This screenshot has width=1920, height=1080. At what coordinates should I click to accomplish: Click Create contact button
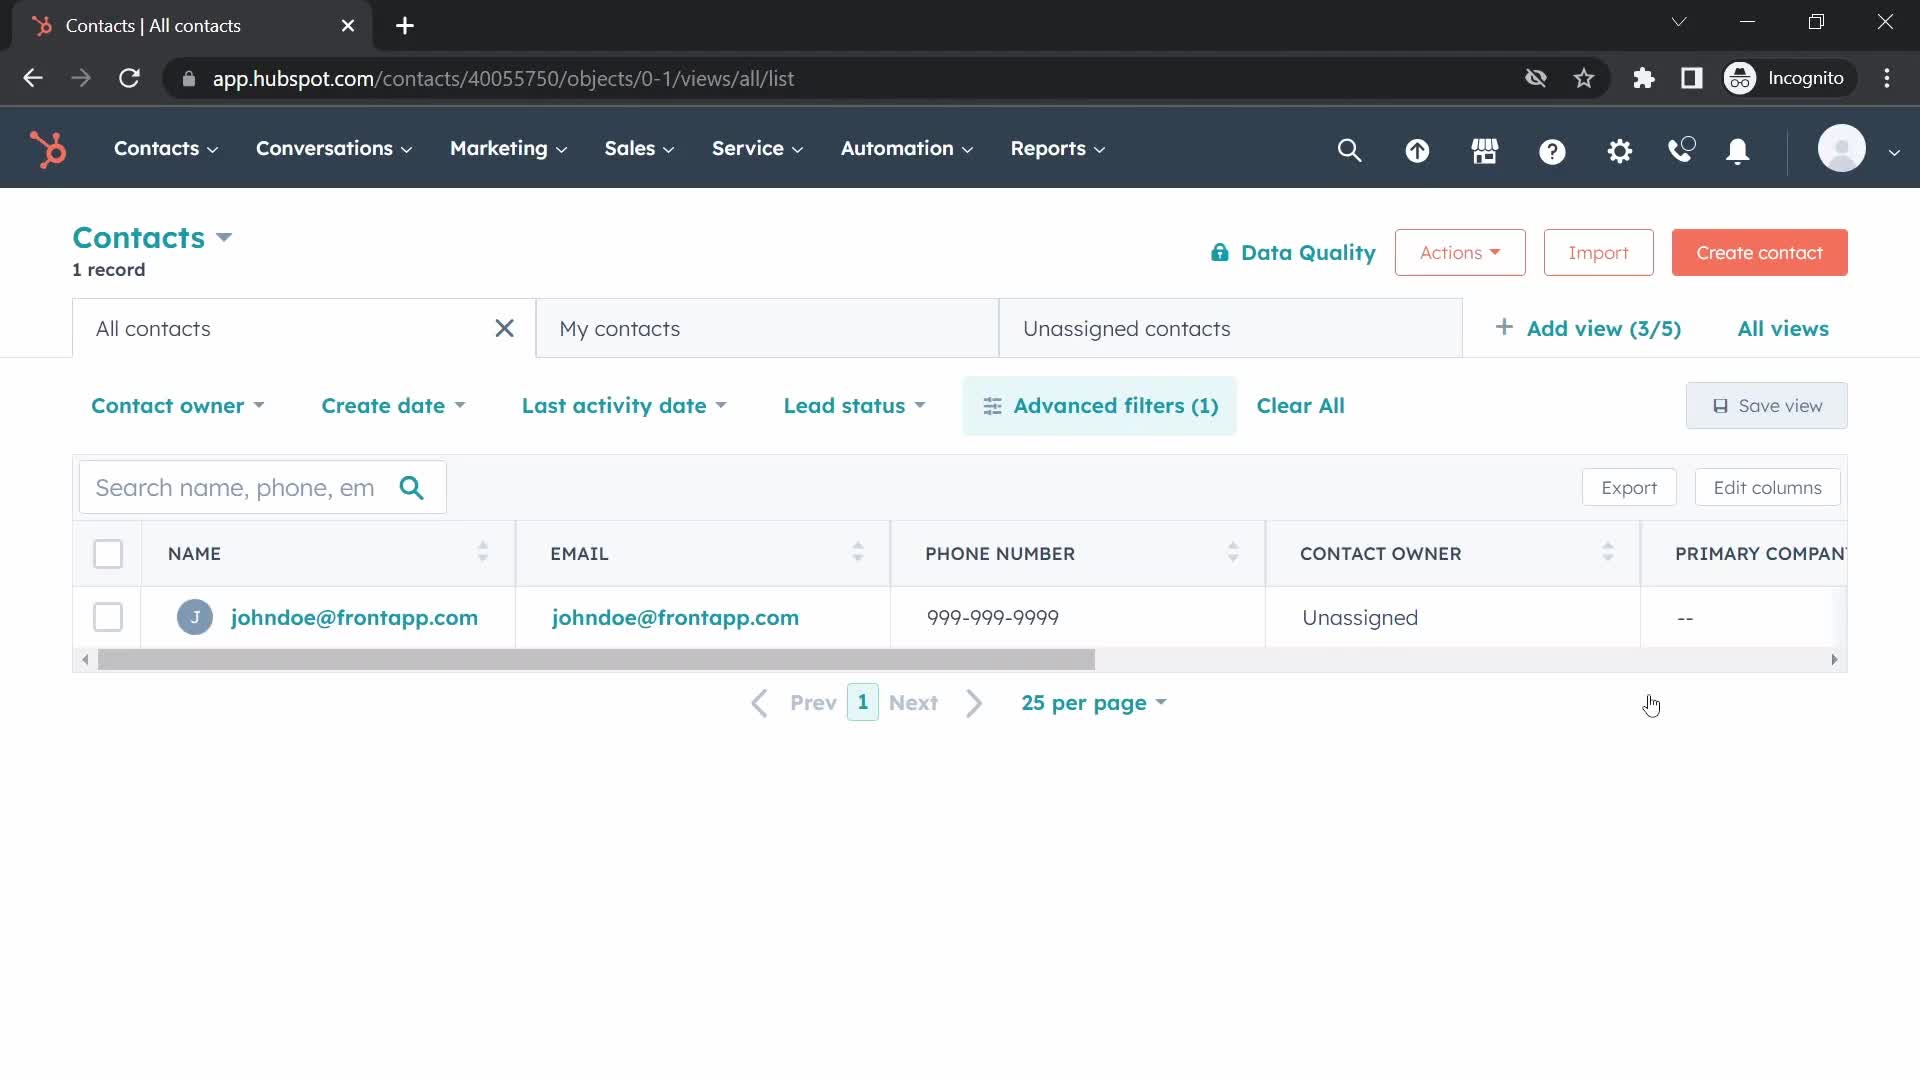[x=1759, y=252]
